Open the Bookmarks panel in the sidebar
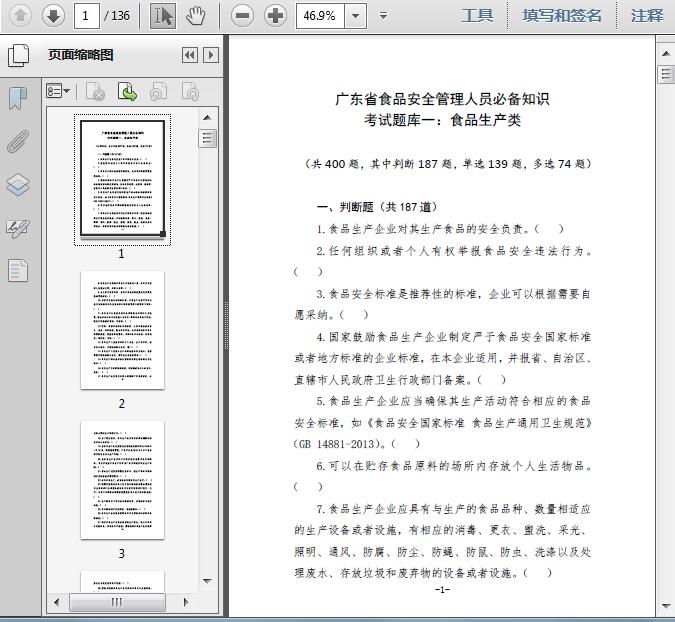The height and width of the screenshot is (622, 675). coord(18,98)
